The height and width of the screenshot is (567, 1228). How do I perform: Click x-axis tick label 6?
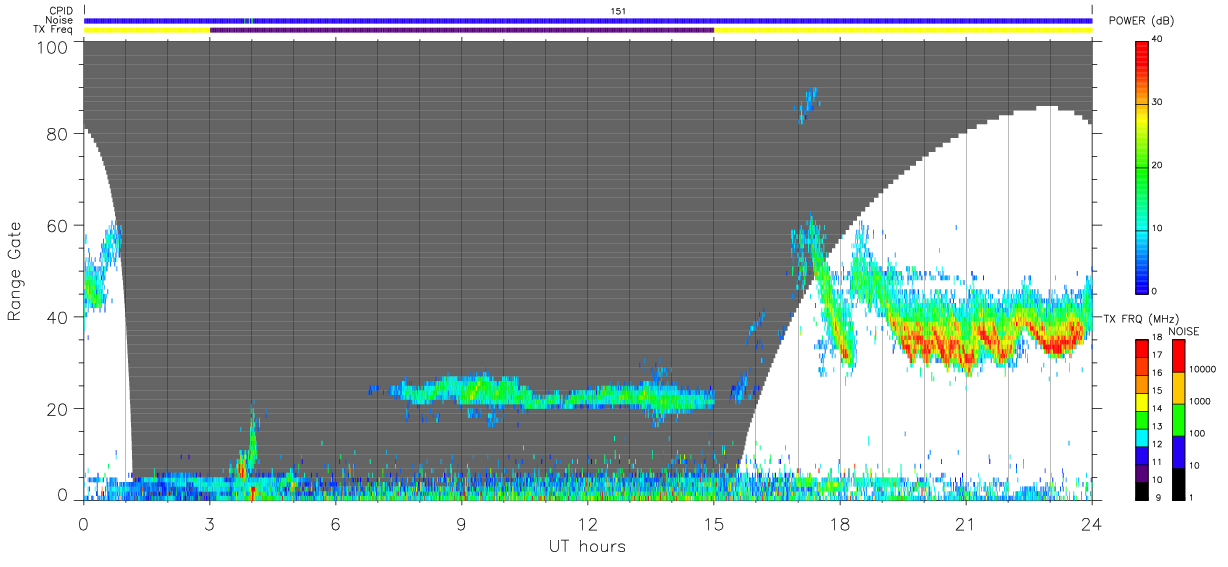336,523
